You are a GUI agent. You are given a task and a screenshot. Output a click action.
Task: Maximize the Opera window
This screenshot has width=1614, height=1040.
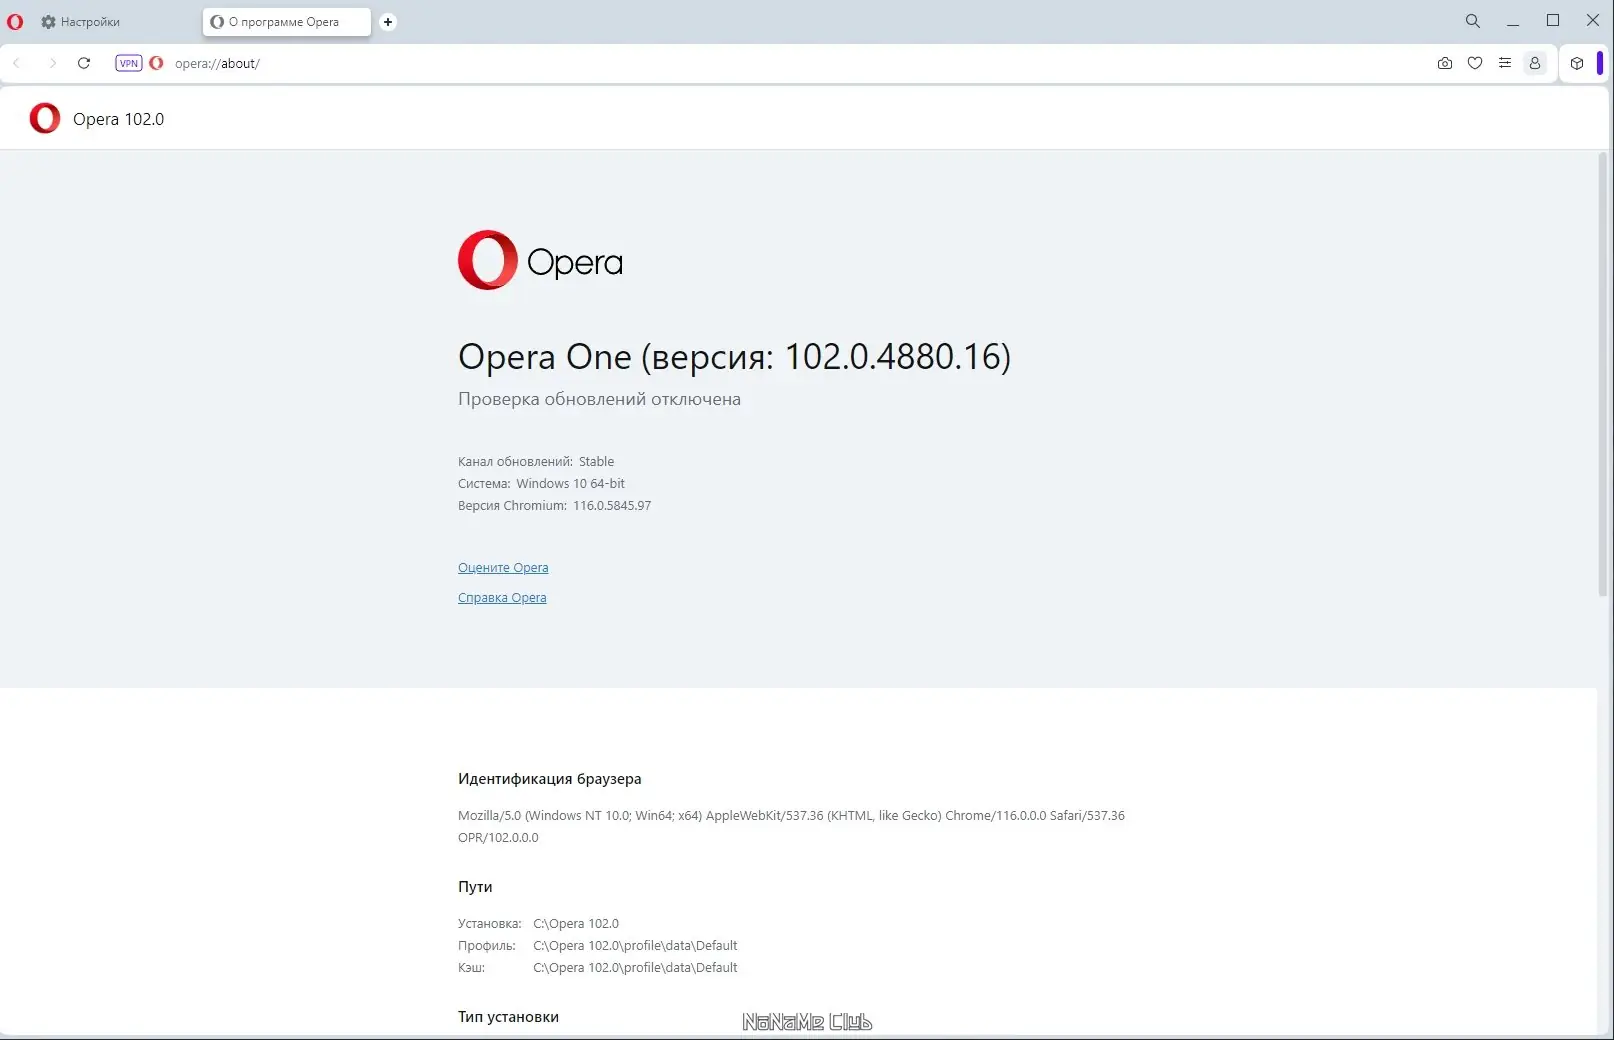coord(1553,21)
